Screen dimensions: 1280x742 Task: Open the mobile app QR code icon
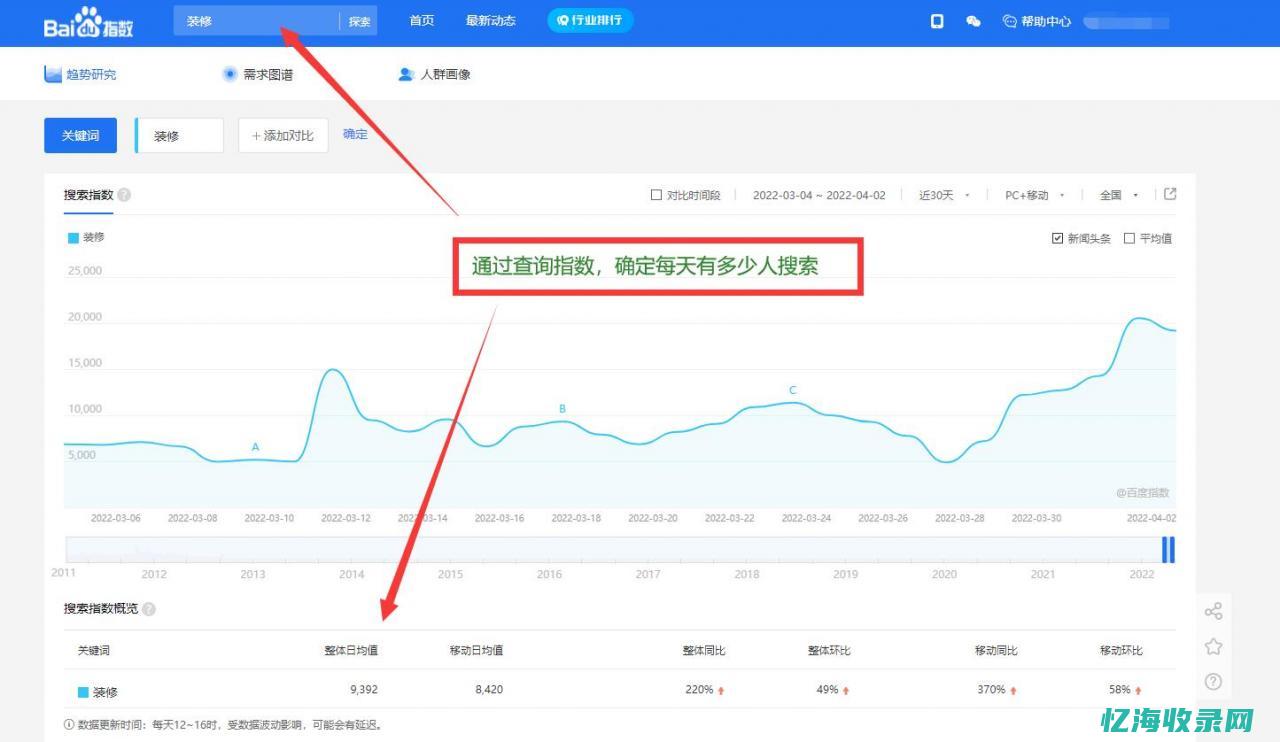[937, 20]
